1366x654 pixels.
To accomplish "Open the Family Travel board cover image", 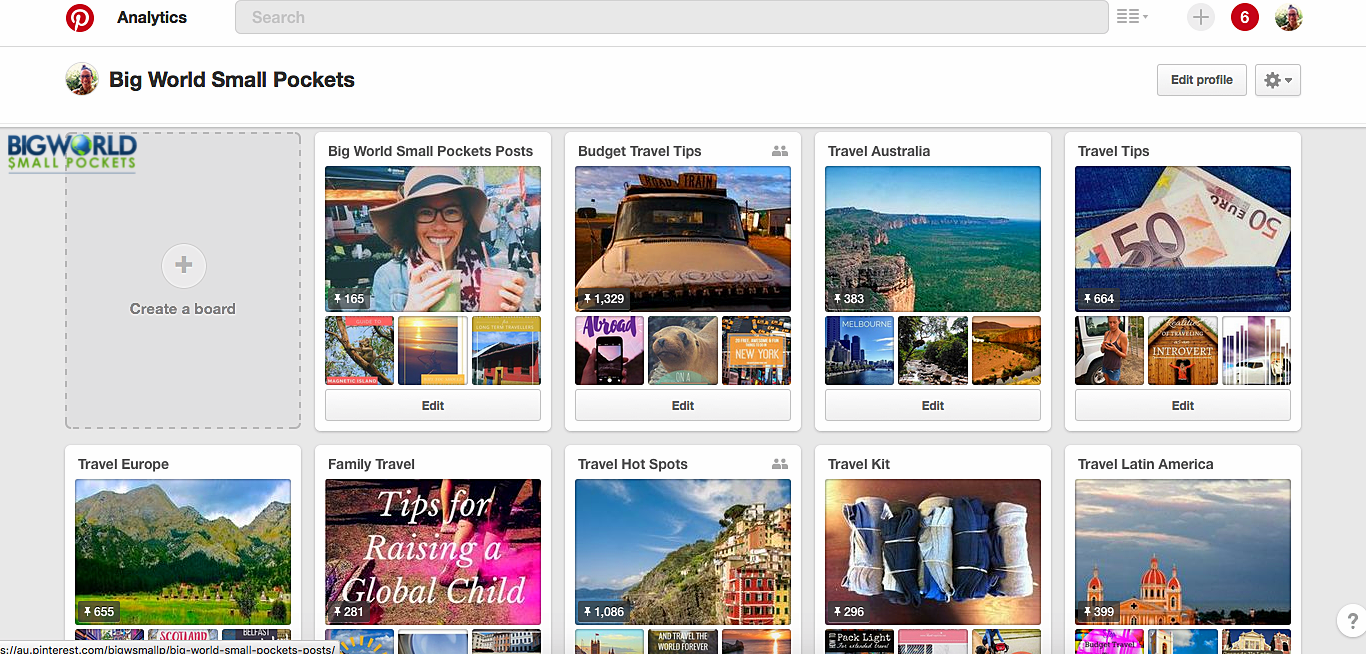I will (x=432, y=551).
